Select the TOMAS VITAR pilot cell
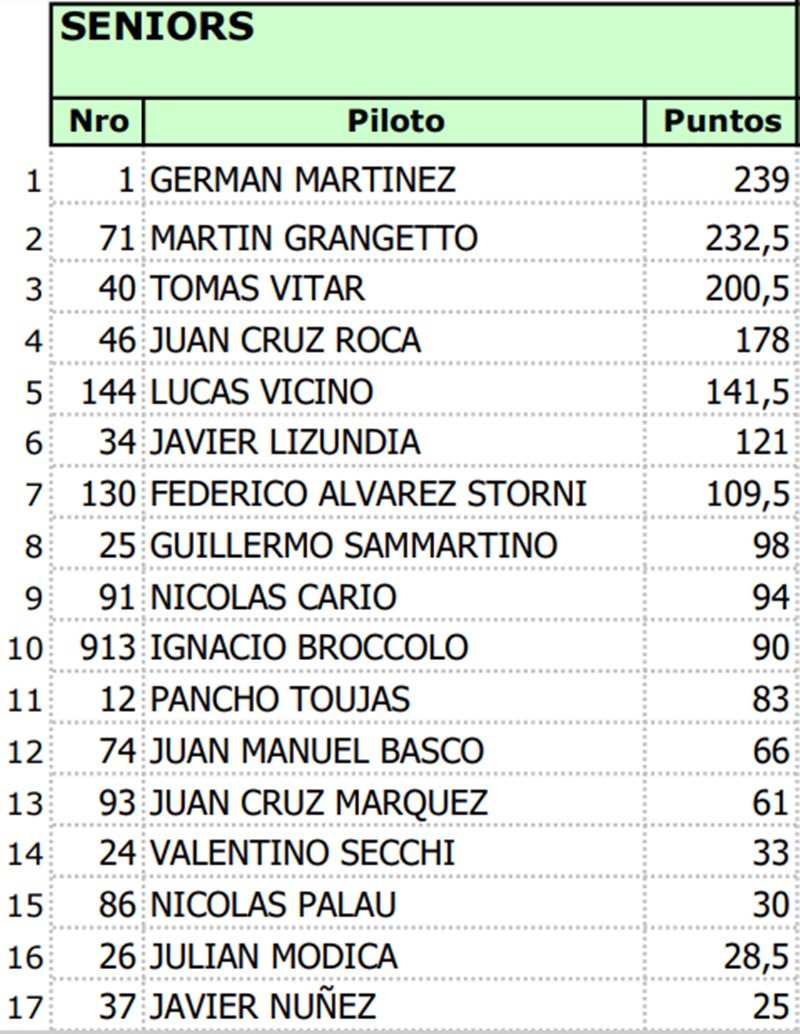This screenshot has height=1034, width=800. (258, 289)
